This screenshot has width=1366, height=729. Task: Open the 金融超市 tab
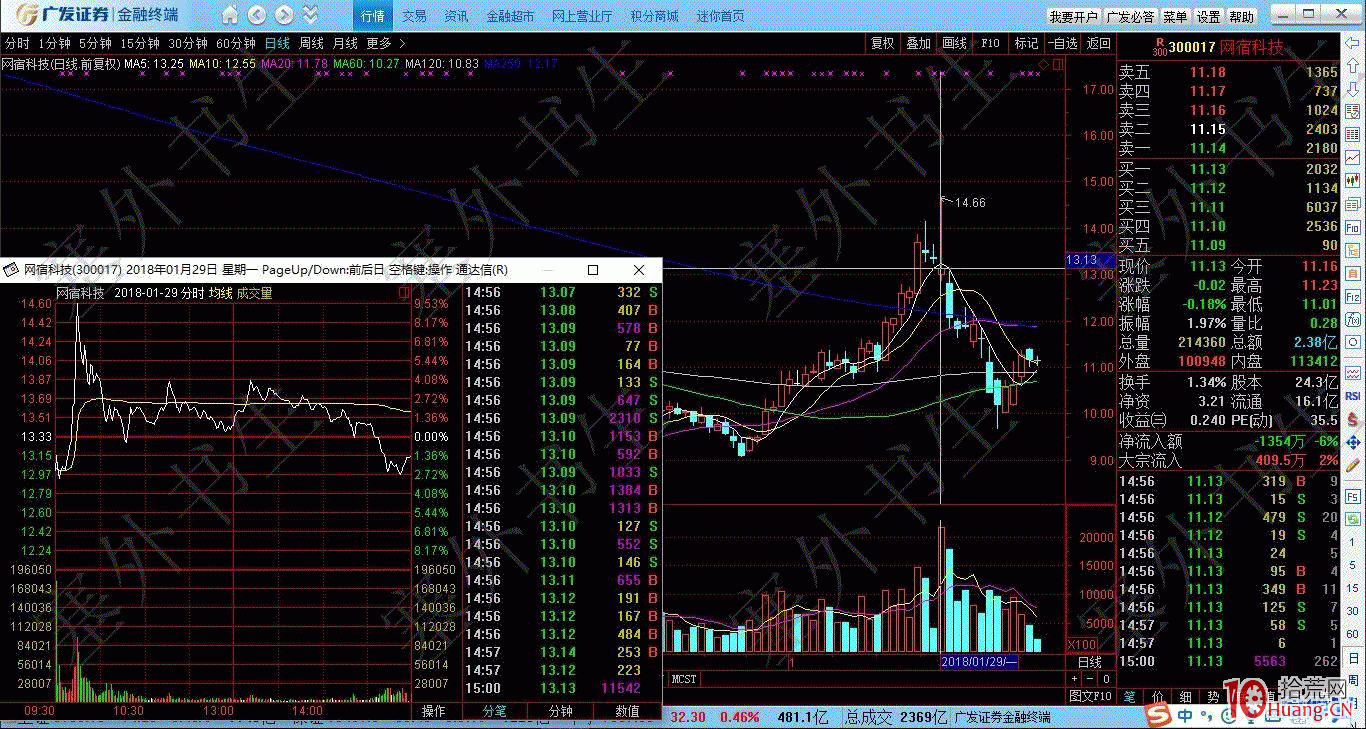510,17
